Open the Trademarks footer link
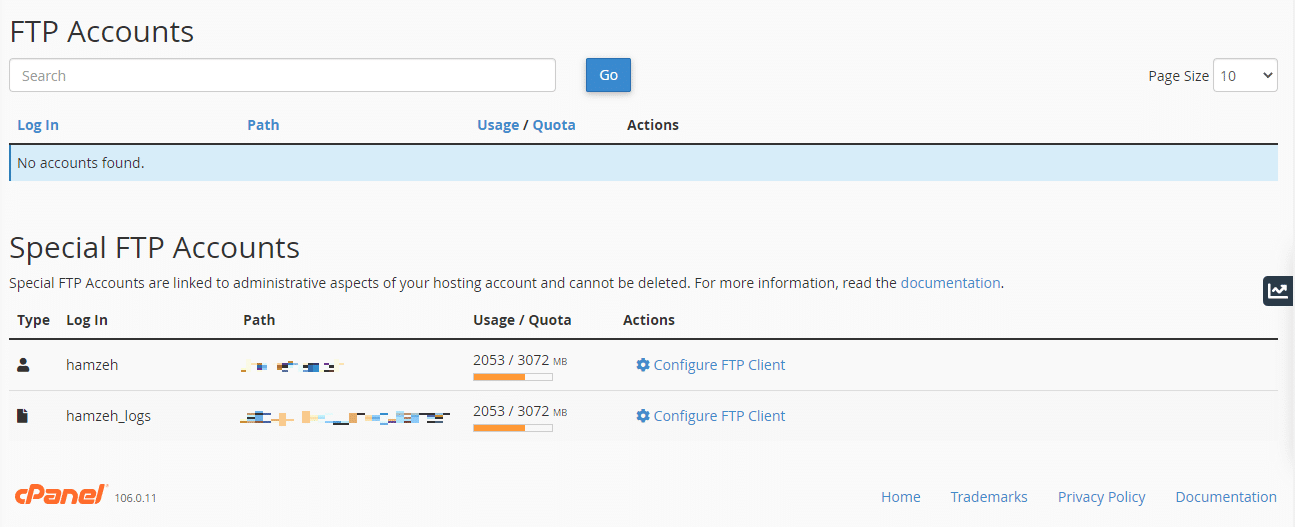This screenshot has height=527, width=1295. (x=988, y=497)
